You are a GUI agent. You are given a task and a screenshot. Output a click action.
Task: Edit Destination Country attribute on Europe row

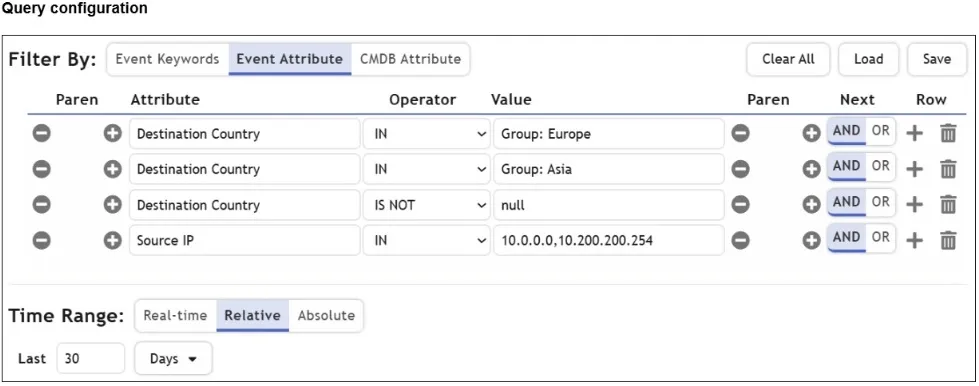click(x=245, y=134)
